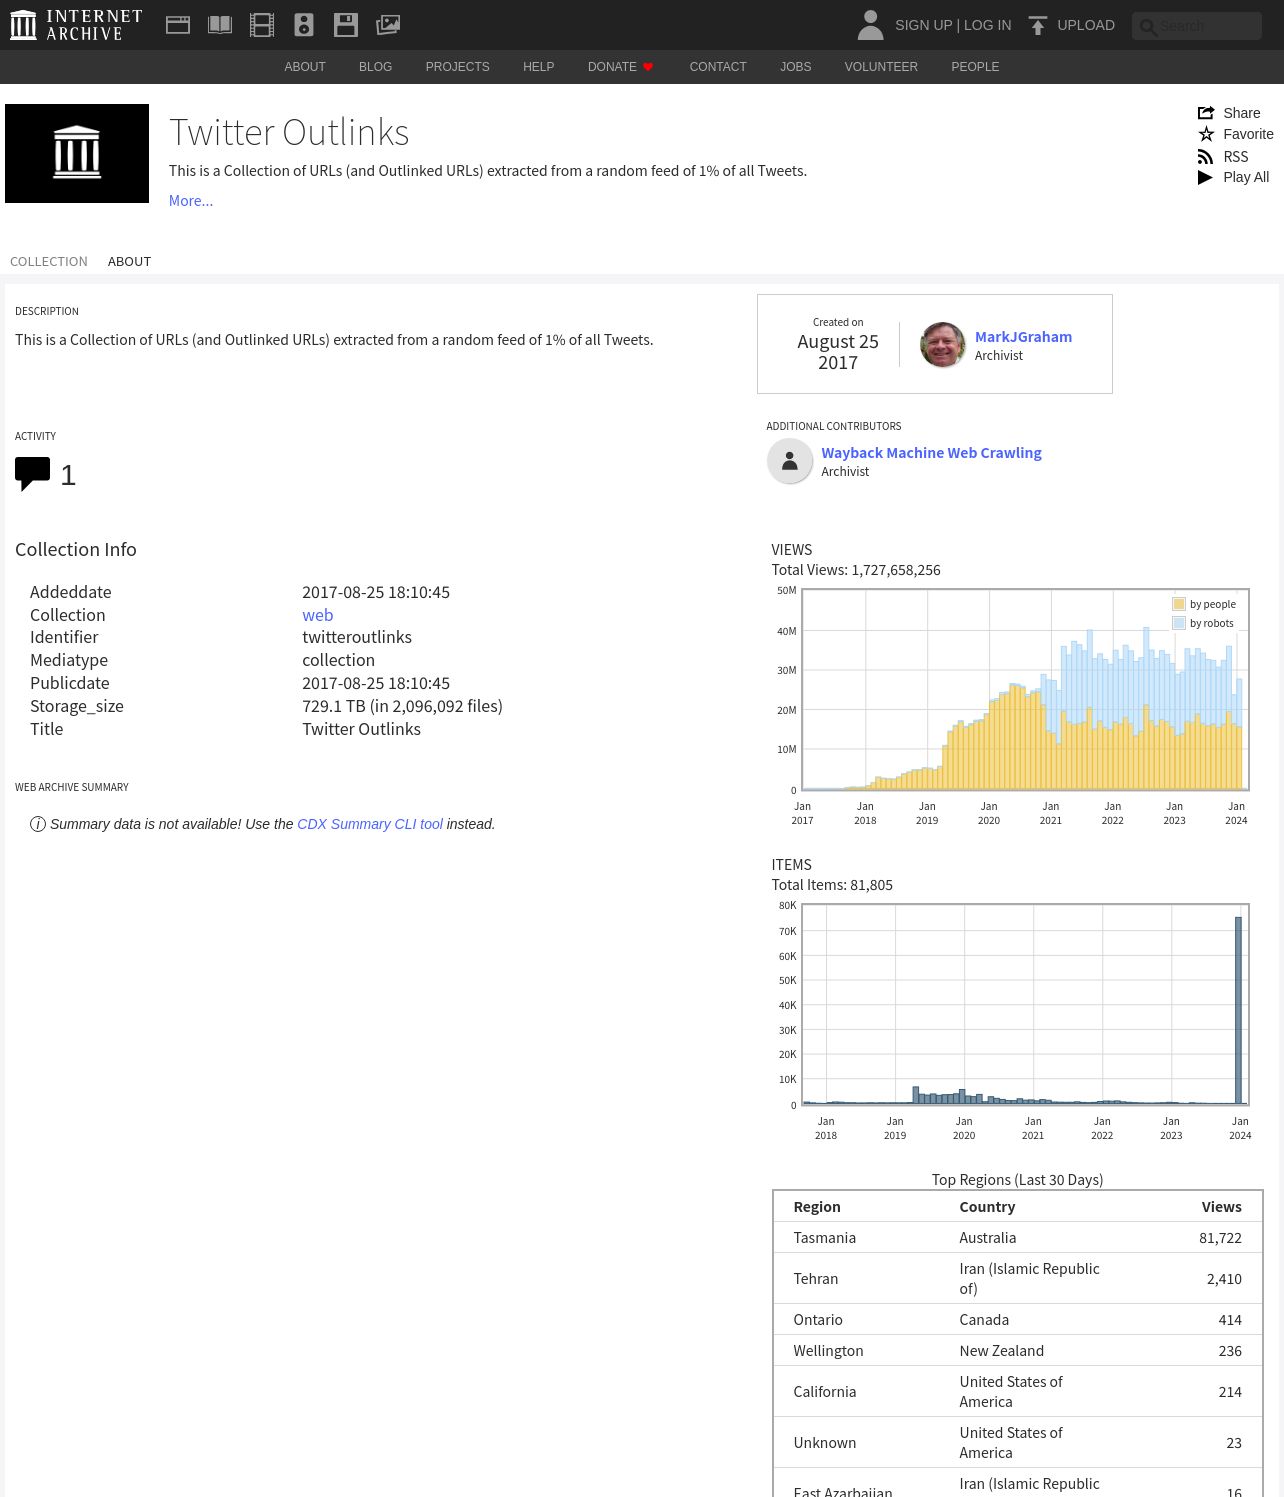Image resolution: width=1284 pixels, height=1497 pixels.
Task: Focus the Search input field
Action: point(1197,26)
